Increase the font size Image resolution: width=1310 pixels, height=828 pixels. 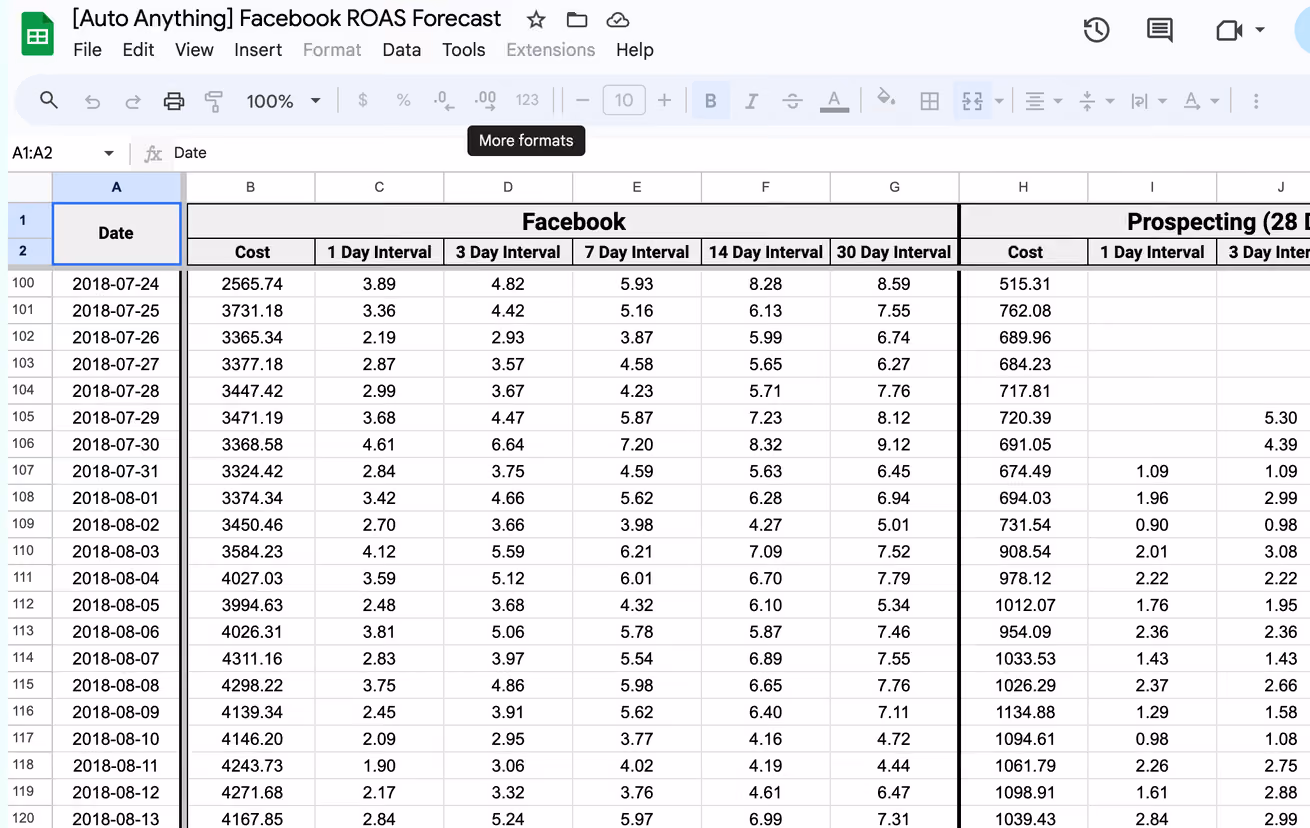(x=664, y=100)
